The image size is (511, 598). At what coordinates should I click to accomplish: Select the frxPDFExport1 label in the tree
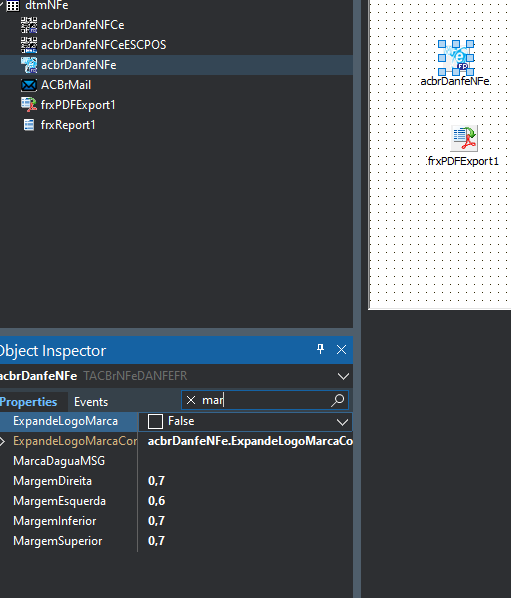click(78, 105)
